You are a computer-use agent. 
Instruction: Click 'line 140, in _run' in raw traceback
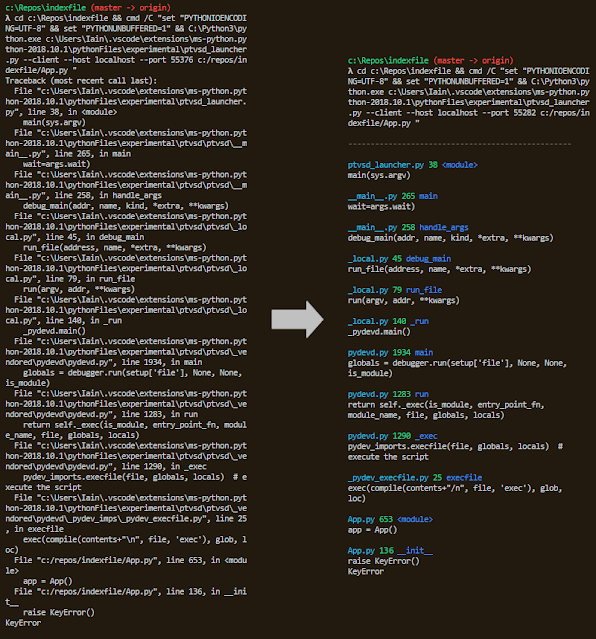[x=83, y=320]
